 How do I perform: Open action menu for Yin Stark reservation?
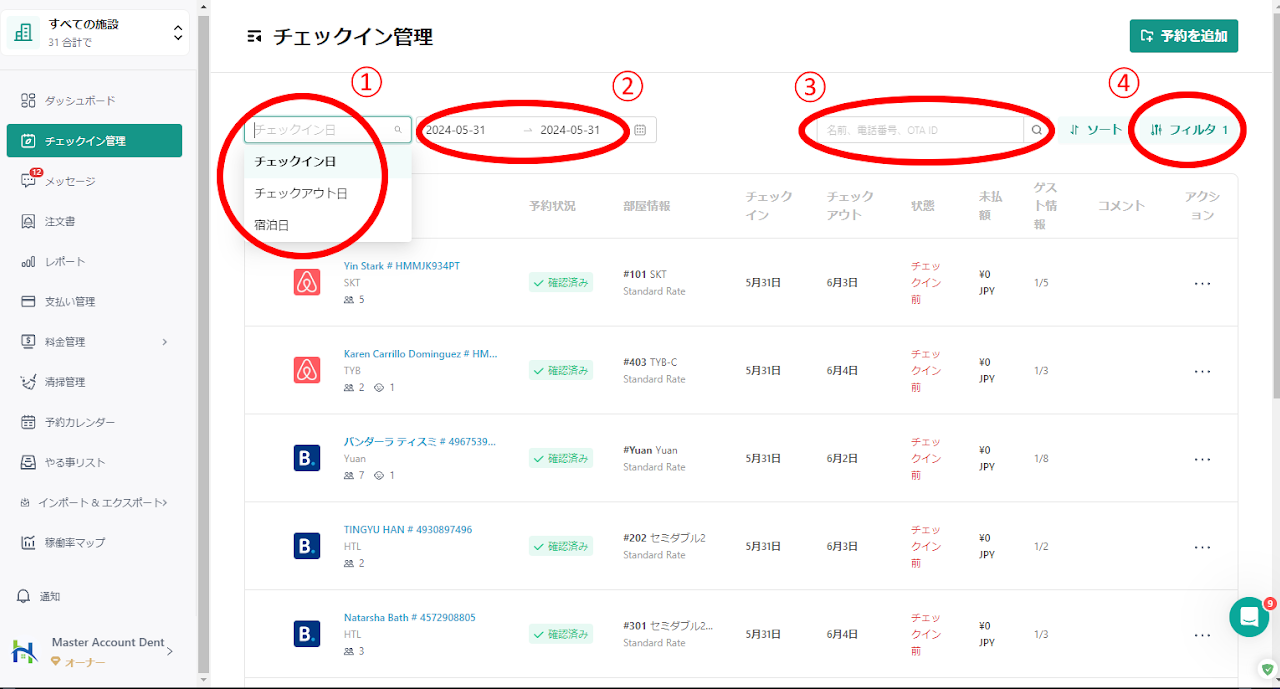click(1202, 283)
